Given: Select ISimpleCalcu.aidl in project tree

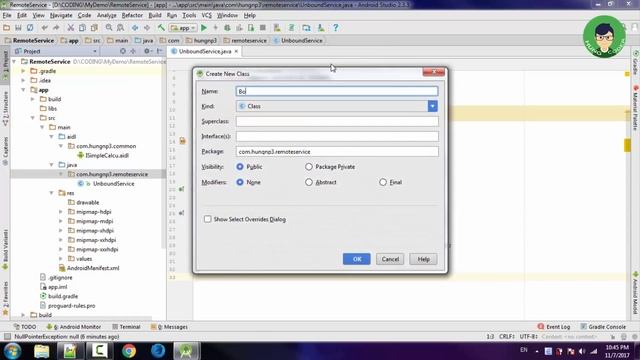Looking at the screenshot, I should click(103, 156).
